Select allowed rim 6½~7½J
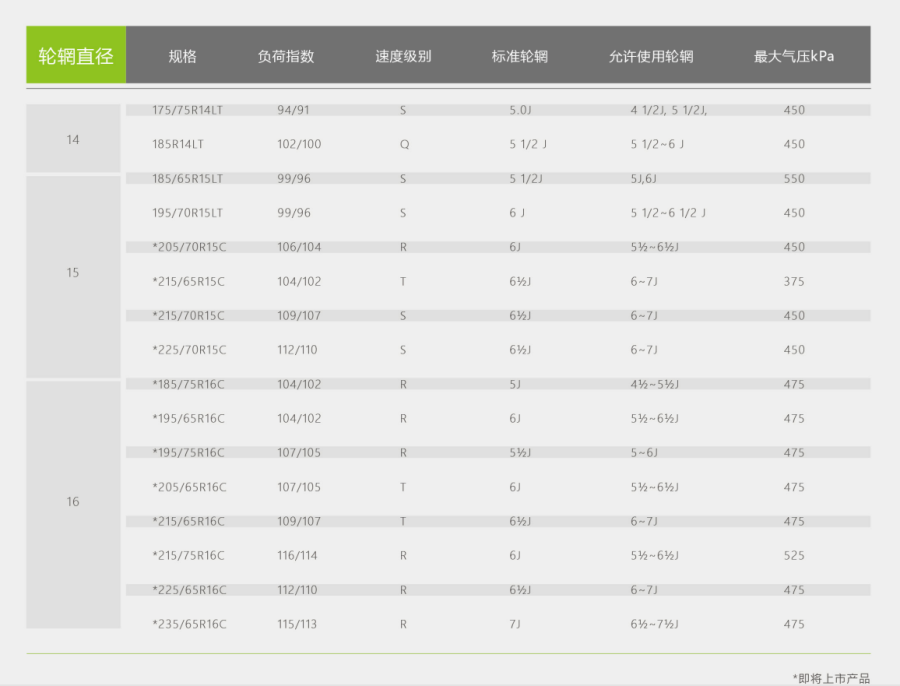Screen dimensions: 900x686 (x=654, y=624)
